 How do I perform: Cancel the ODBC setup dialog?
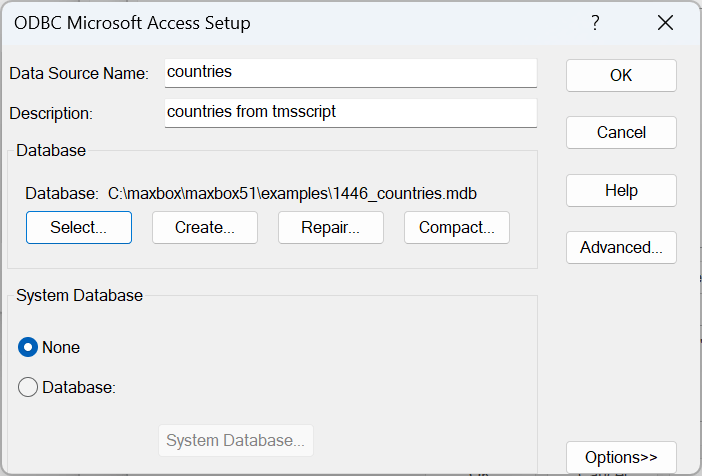pyautogui.click(x=621, y=132)
